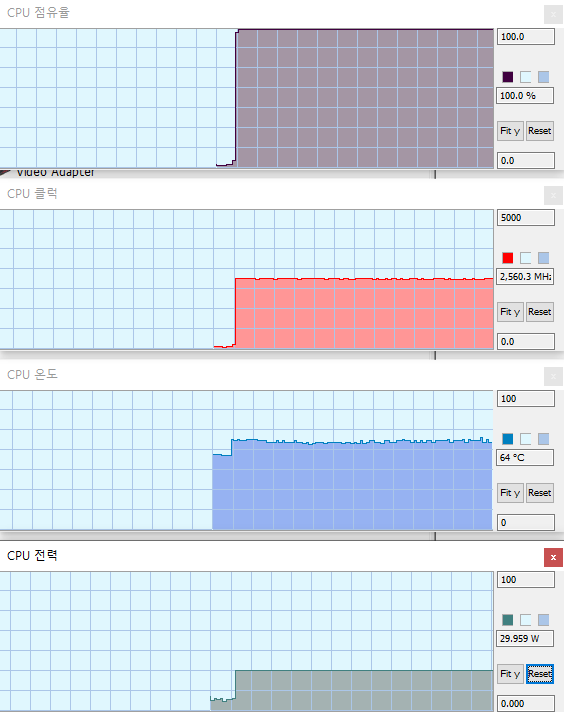Edit max value 100 in CPU 전력
Viewport: 564px width, 712px height.
pyautogui.click(x=525, y=579)
